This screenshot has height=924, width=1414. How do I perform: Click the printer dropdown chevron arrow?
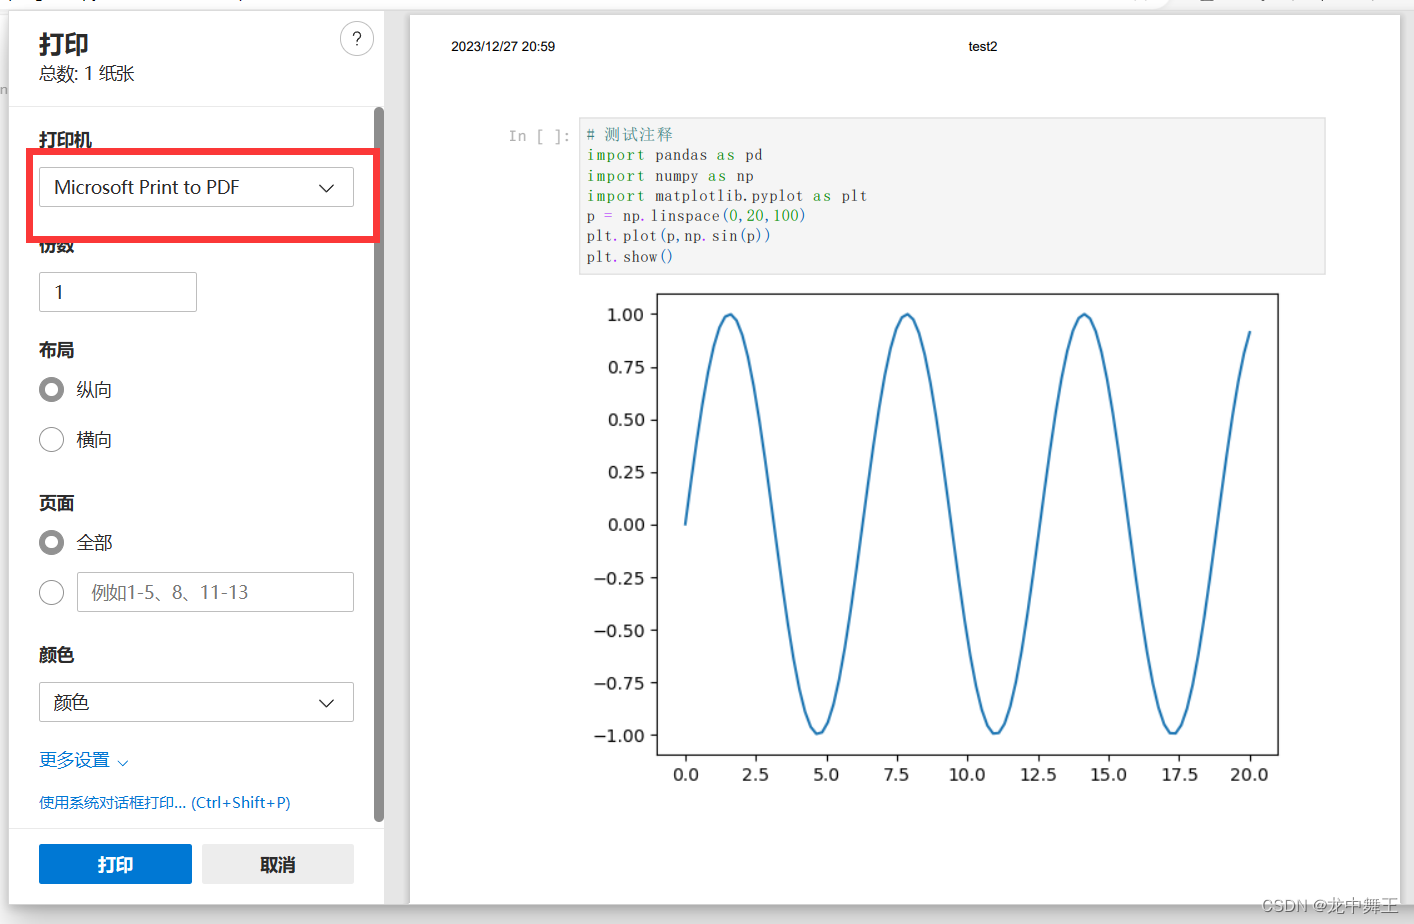(326, 187)
